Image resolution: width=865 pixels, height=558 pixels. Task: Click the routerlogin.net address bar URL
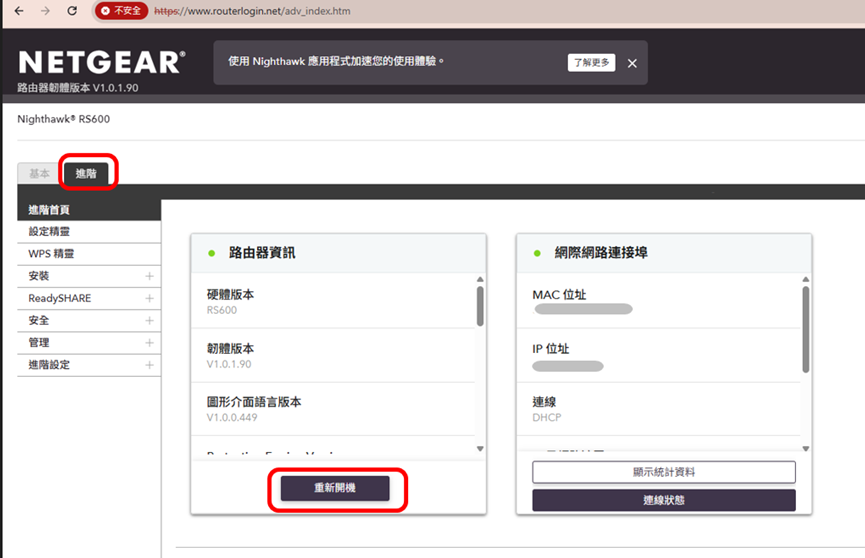click(252, 11)
